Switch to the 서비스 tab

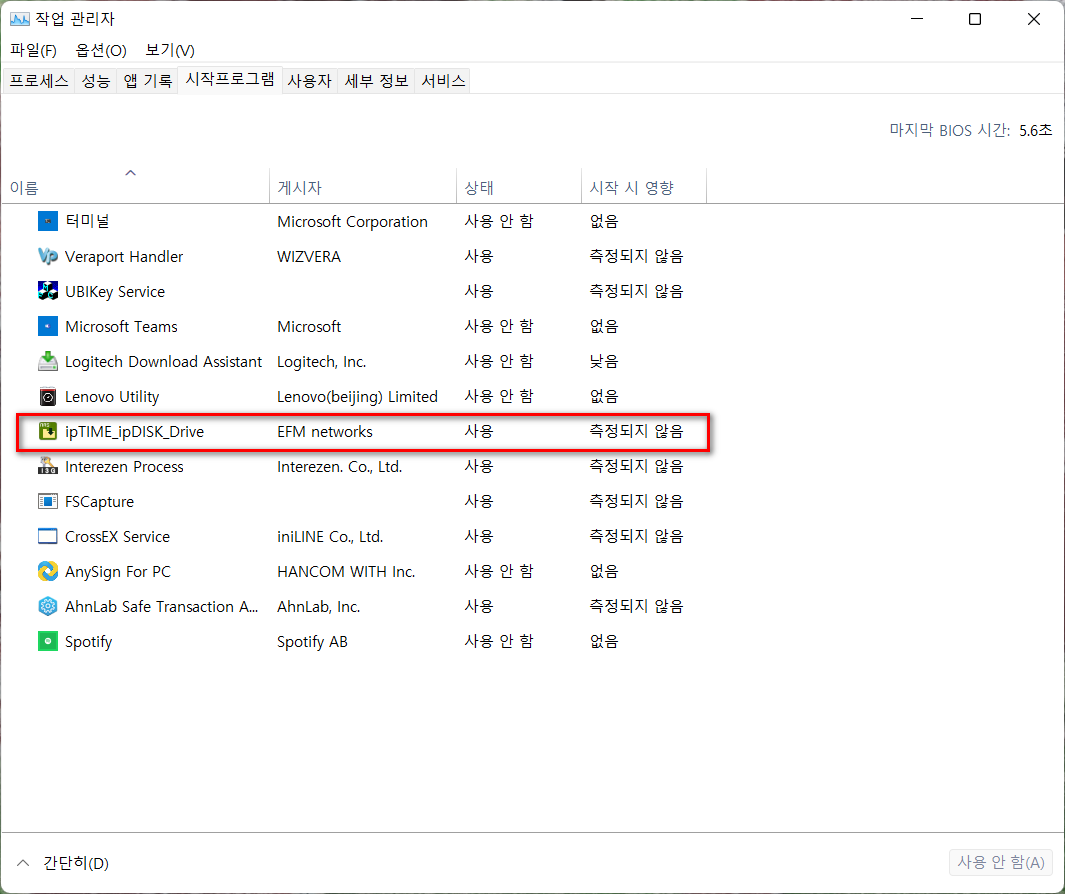pos(443,81)
